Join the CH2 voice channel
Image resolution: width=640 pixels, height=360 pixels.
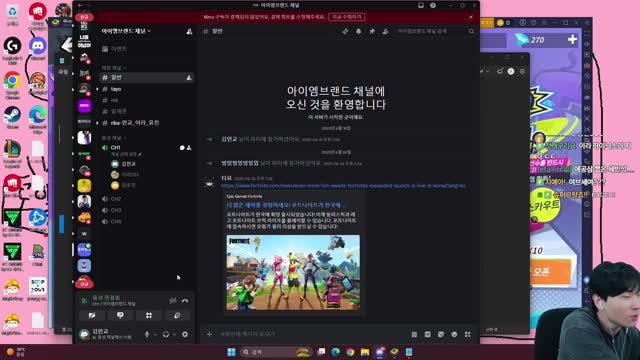coord(147,199)
